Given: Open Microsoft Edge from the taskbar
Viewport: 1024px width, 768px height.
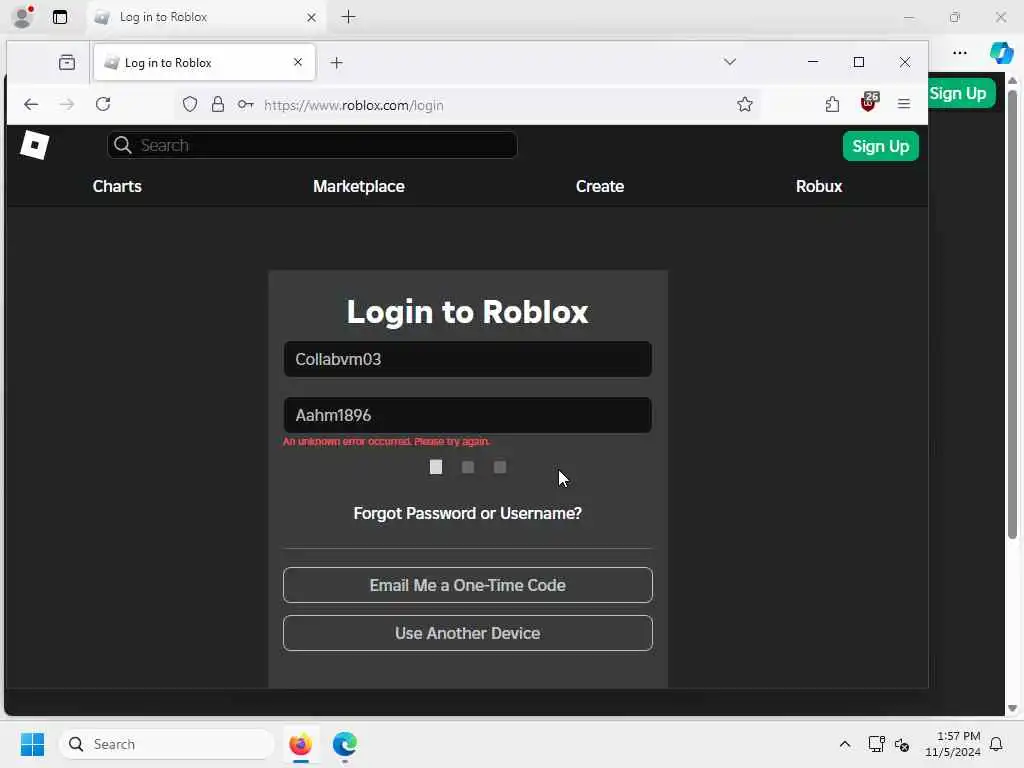Looking at the screenshot, I should point(345,744).
